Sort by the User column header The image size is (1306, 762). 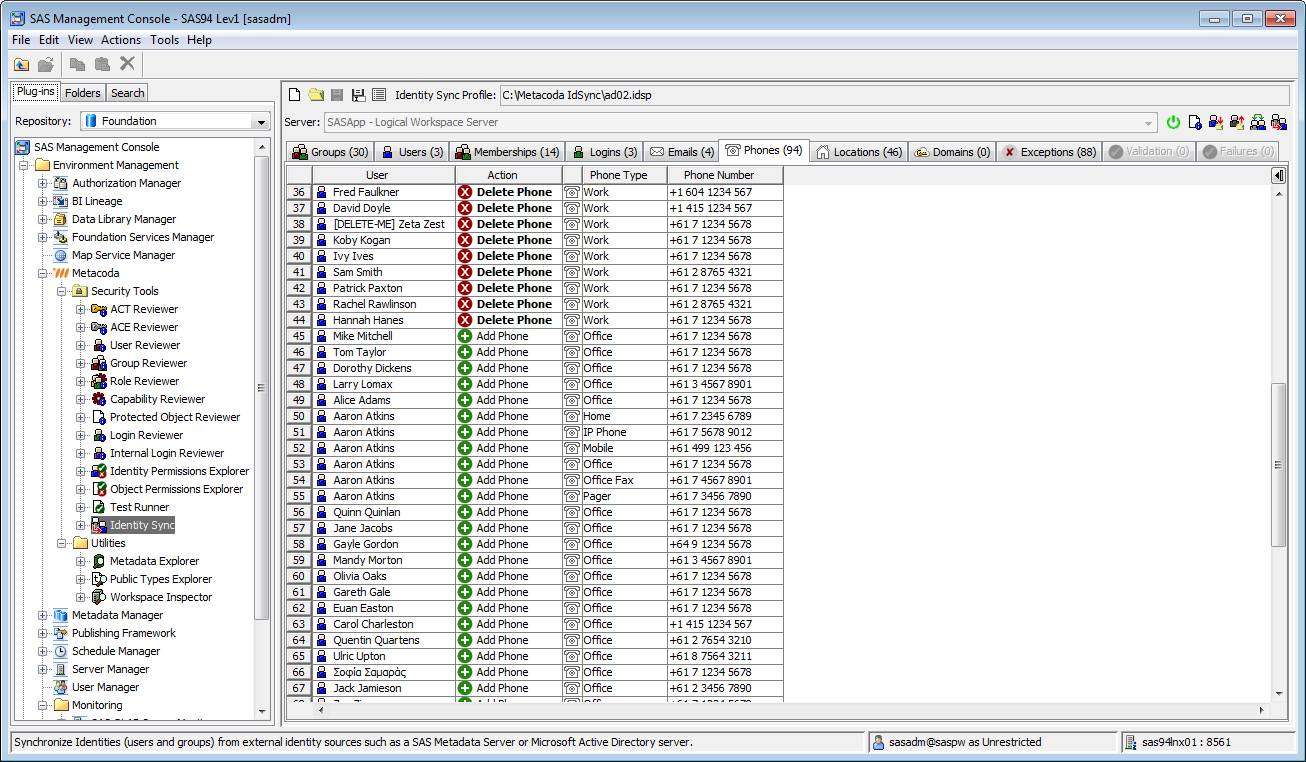tap(384, 175)
